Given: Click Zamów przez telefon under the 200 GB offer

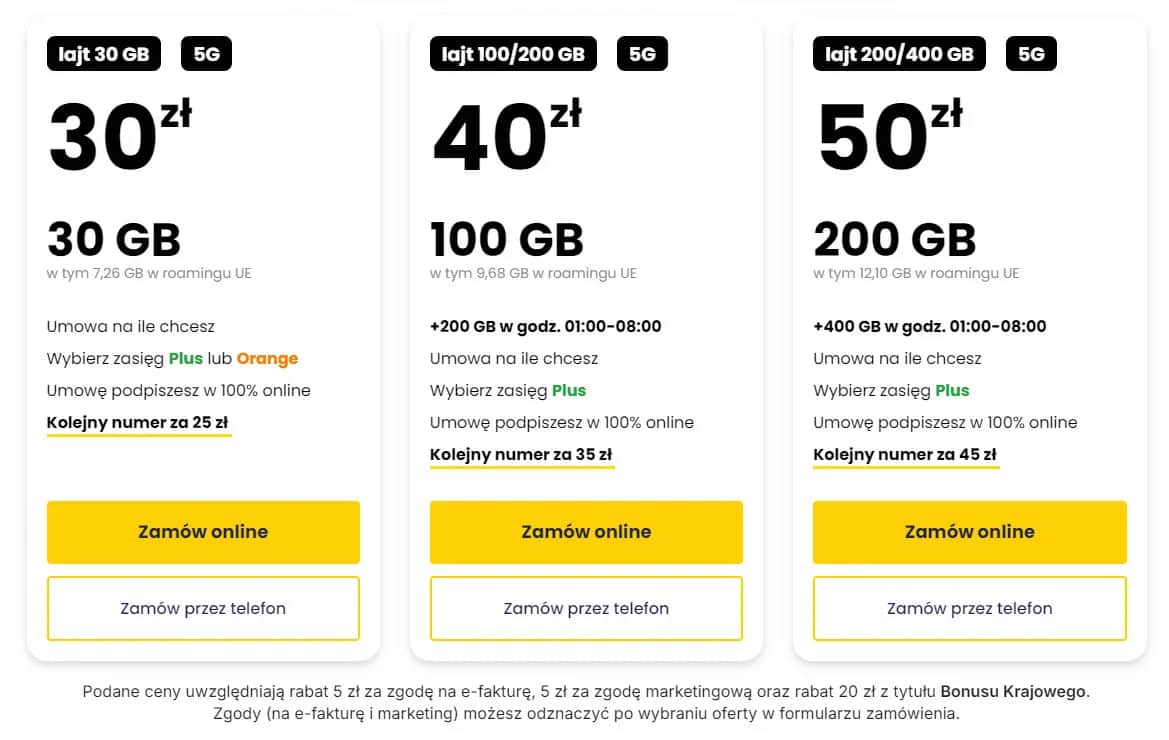Looking at the screenshot, I should pos(969,608).
